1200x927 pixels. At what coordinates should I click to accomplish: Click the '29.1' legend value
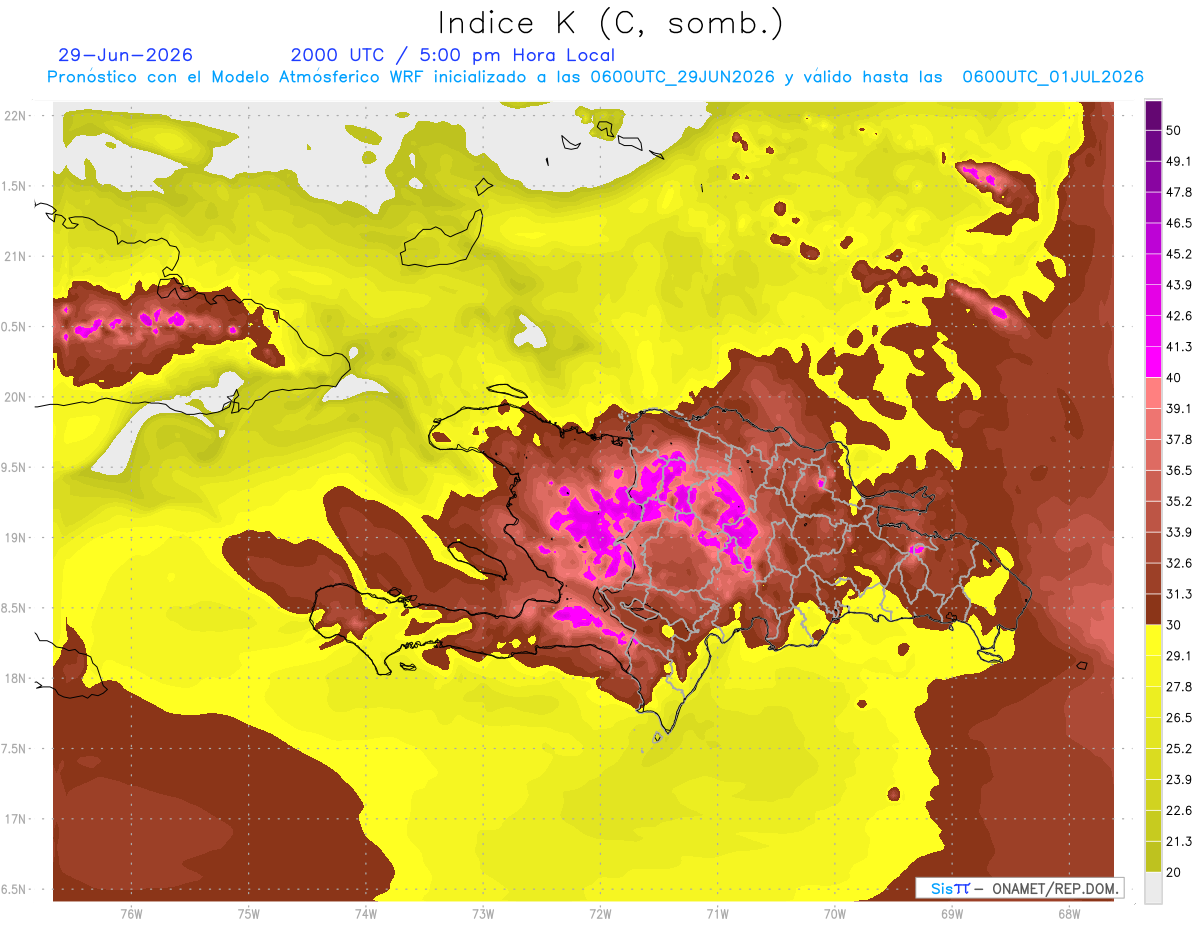[1179, 656]
